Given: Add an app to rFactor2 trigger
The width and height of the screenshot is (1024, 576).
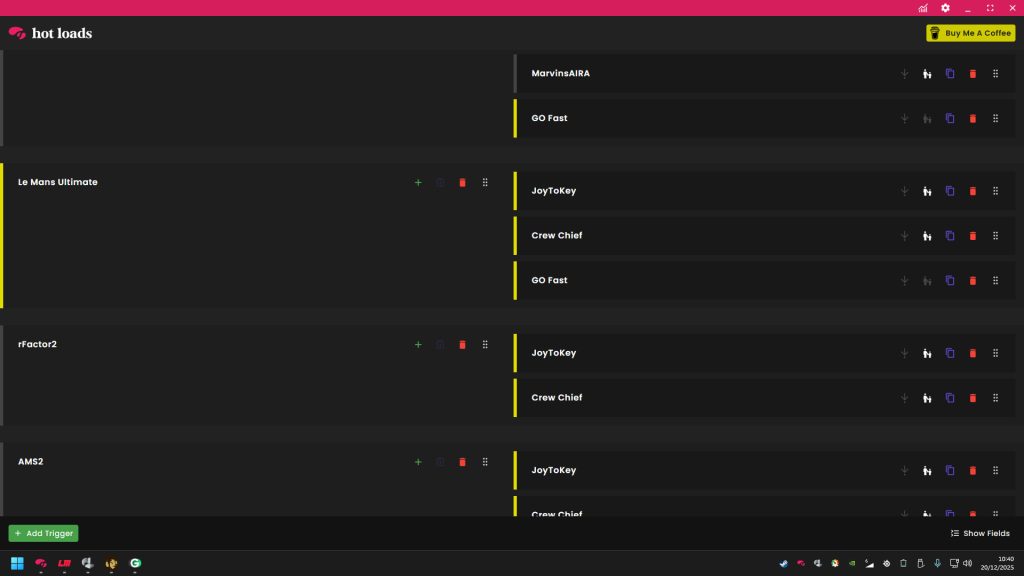Looking at the screenshot, I should [418, 345].
